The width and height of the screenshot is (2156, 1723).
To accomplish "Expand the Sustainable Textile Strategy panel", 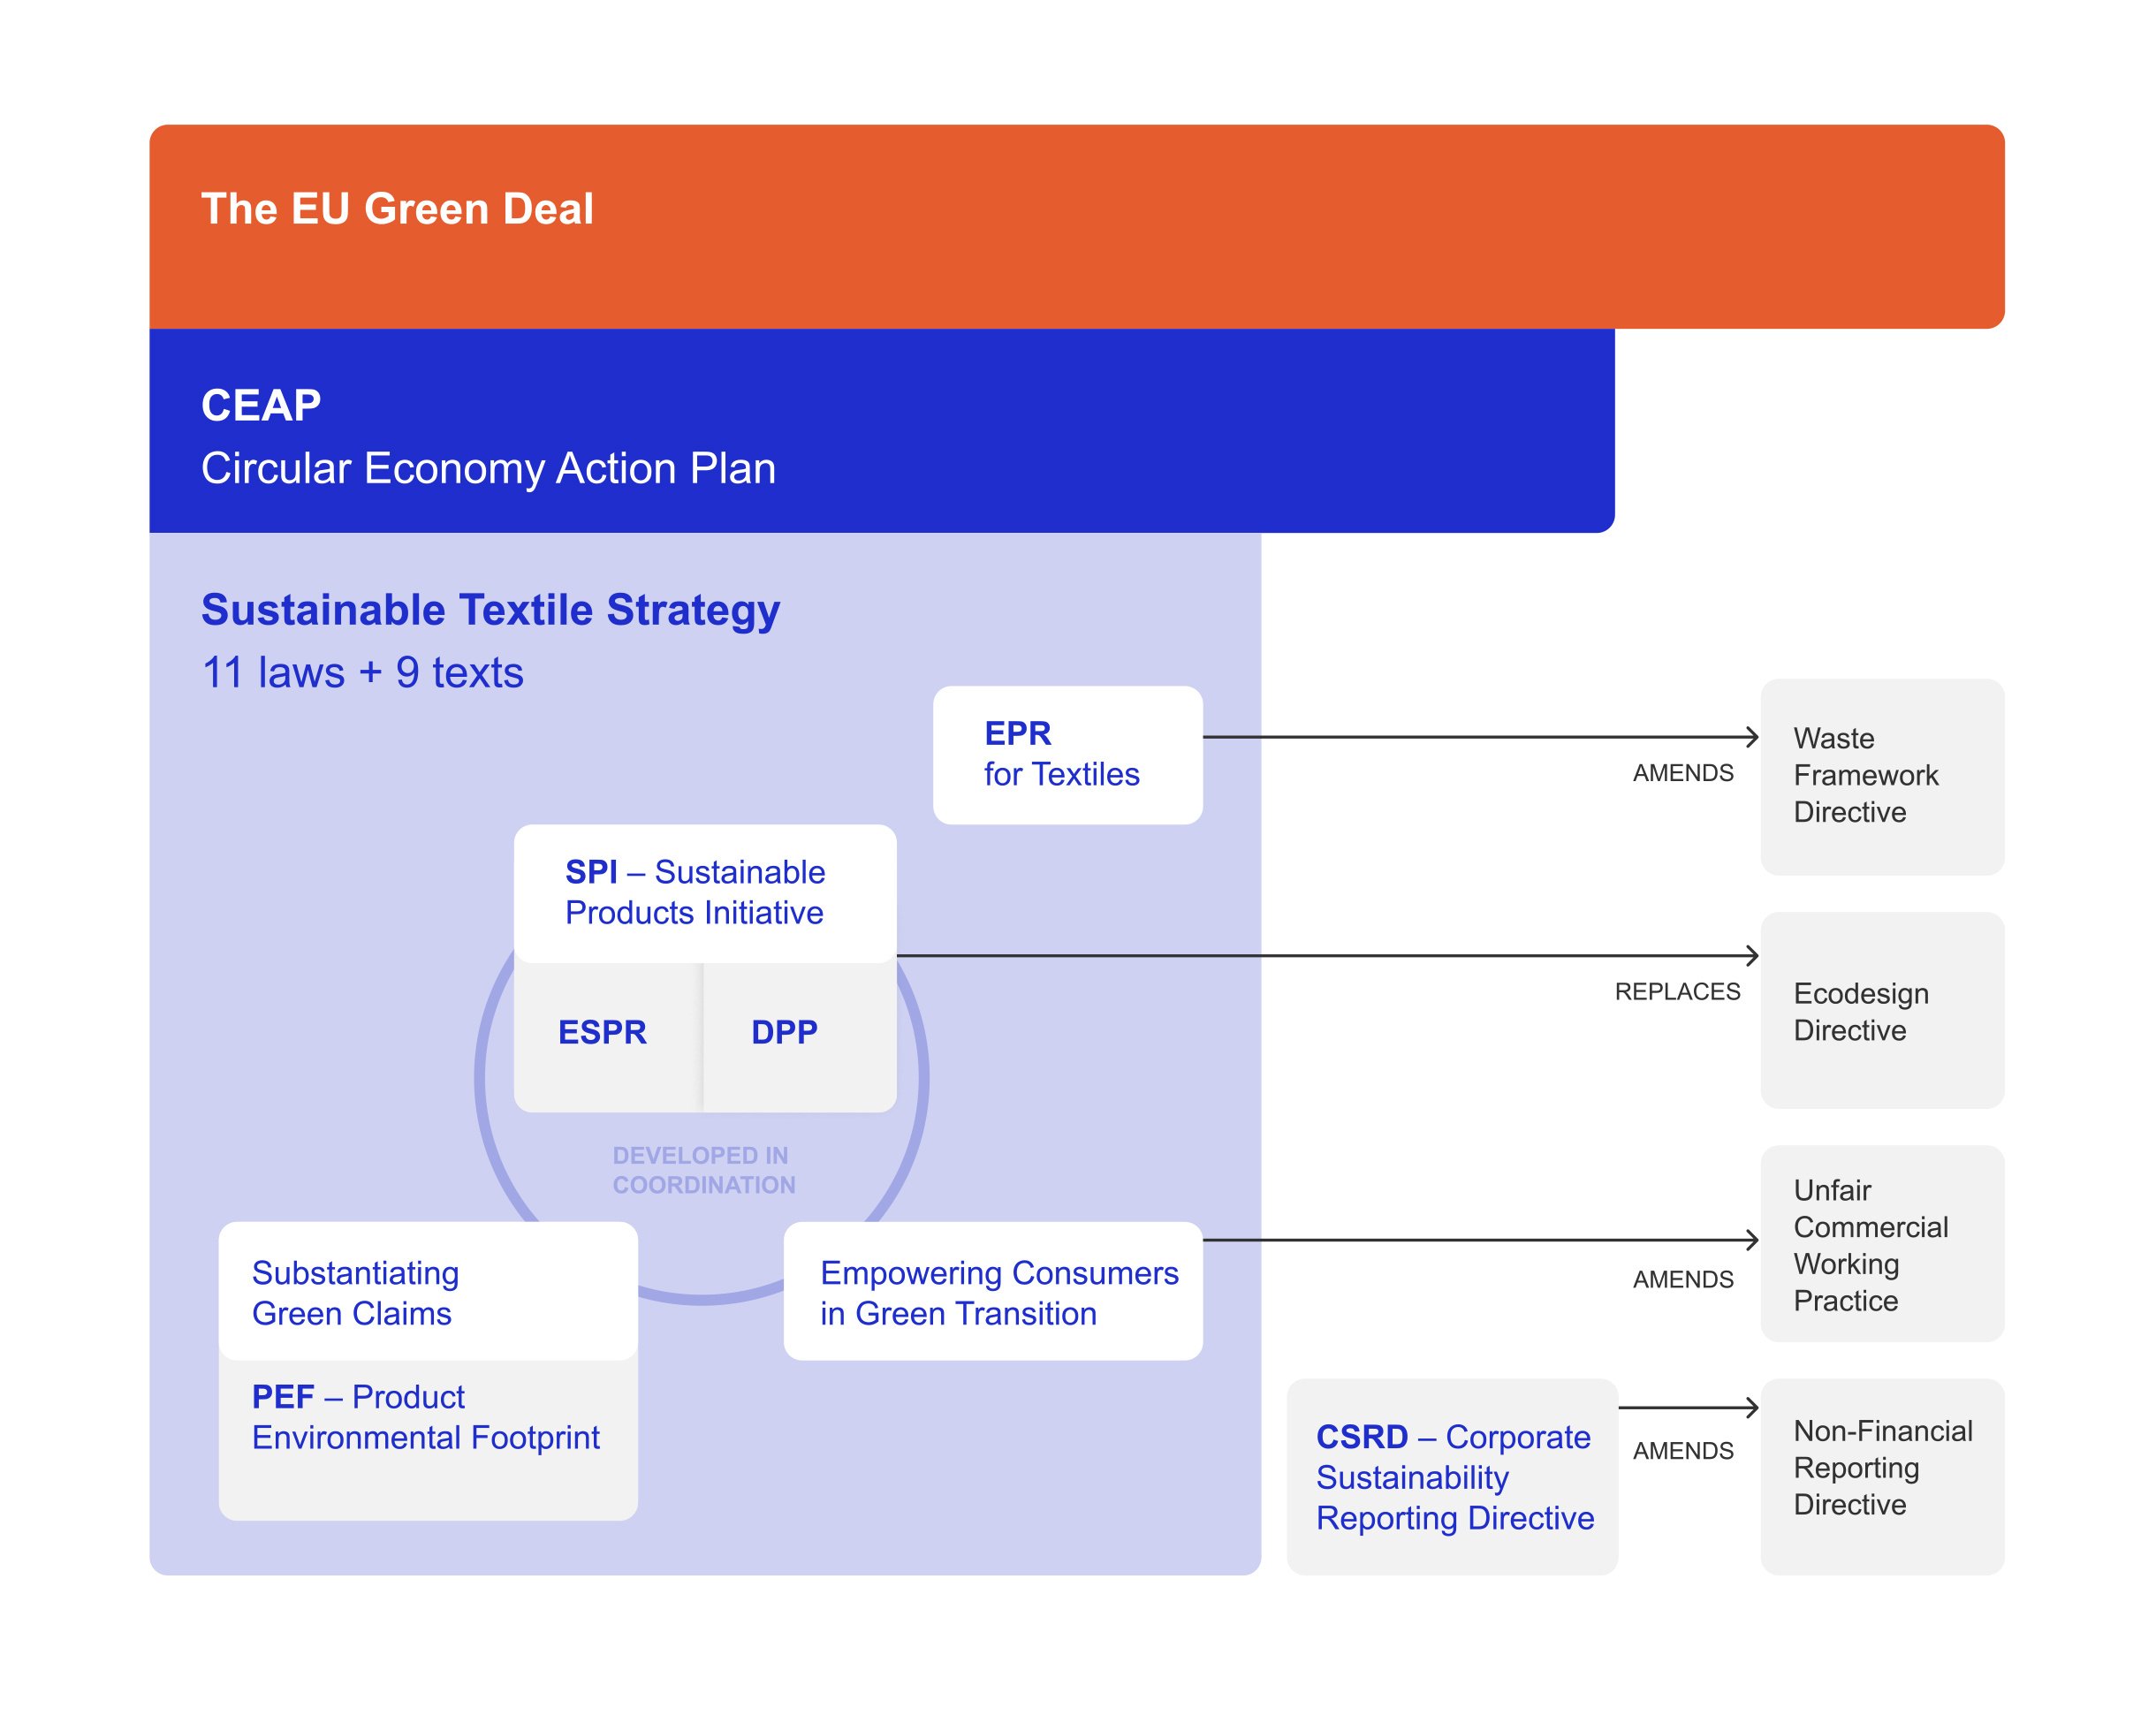I will click(x=490, y=610).
